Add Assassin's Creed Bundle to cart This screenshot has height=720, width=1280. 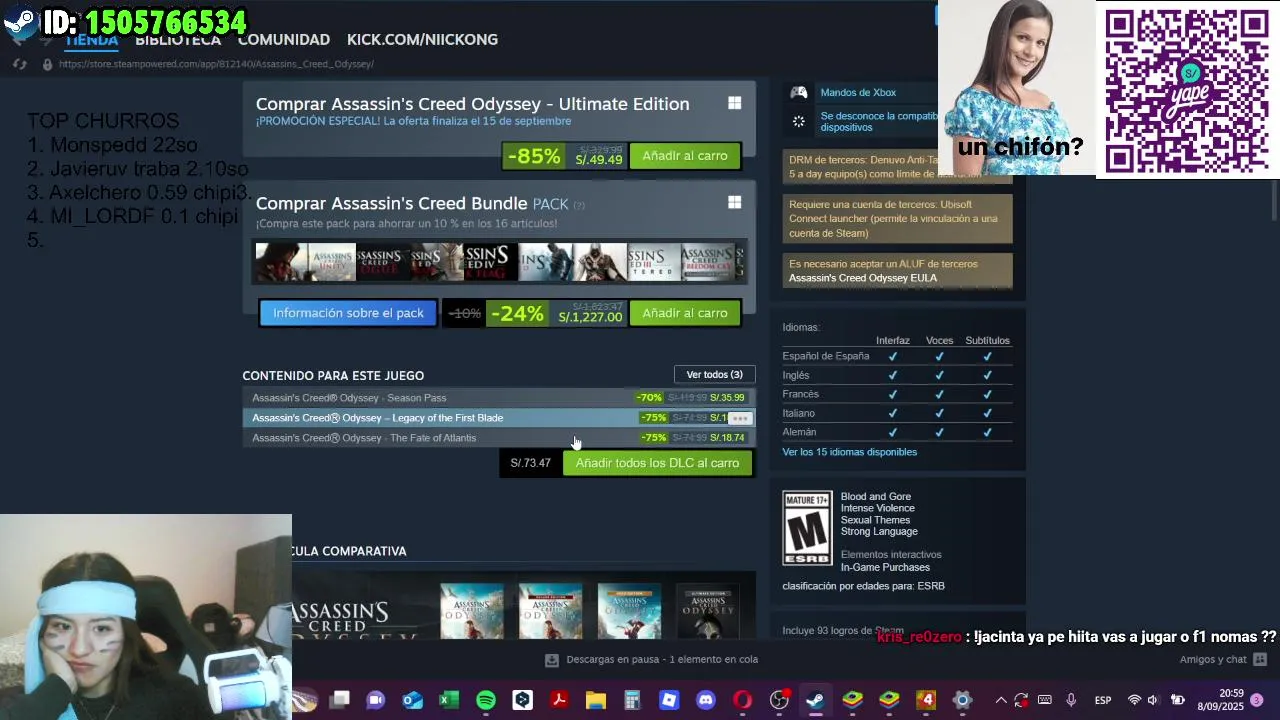[685, 313]
